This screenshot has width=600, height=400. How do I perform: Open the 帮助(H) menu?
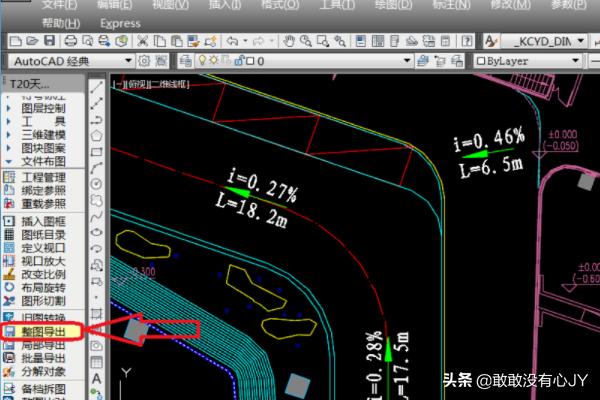pos(60,23)
